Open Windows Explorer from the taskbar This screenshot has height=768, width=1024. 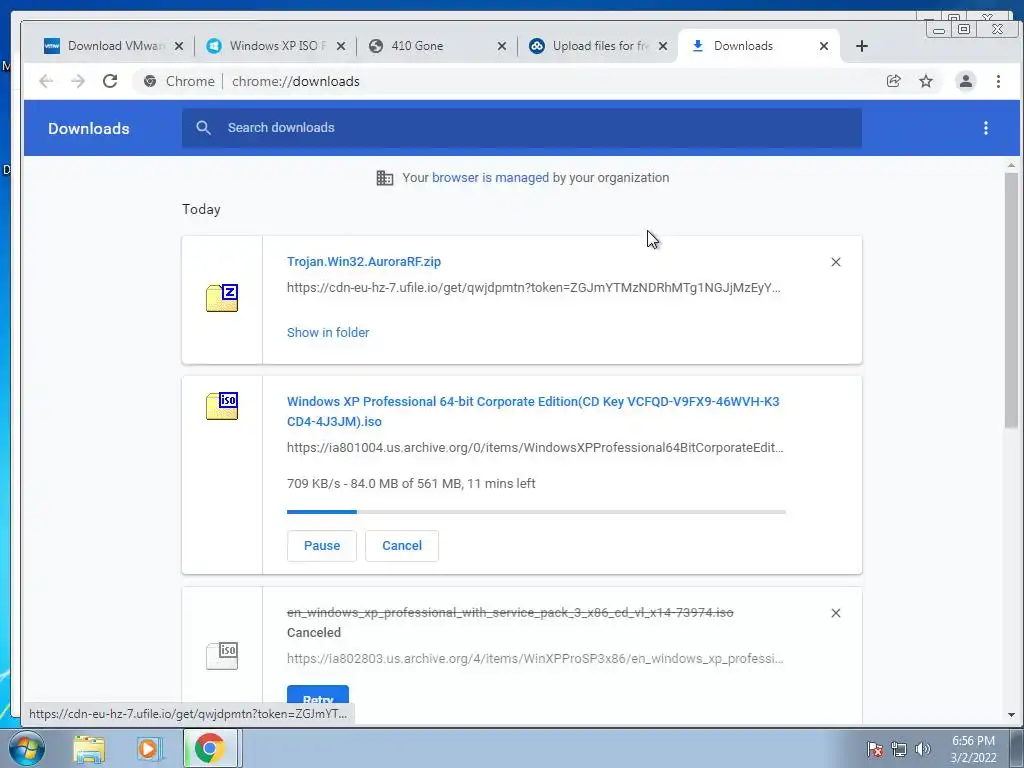coord(89,749)
